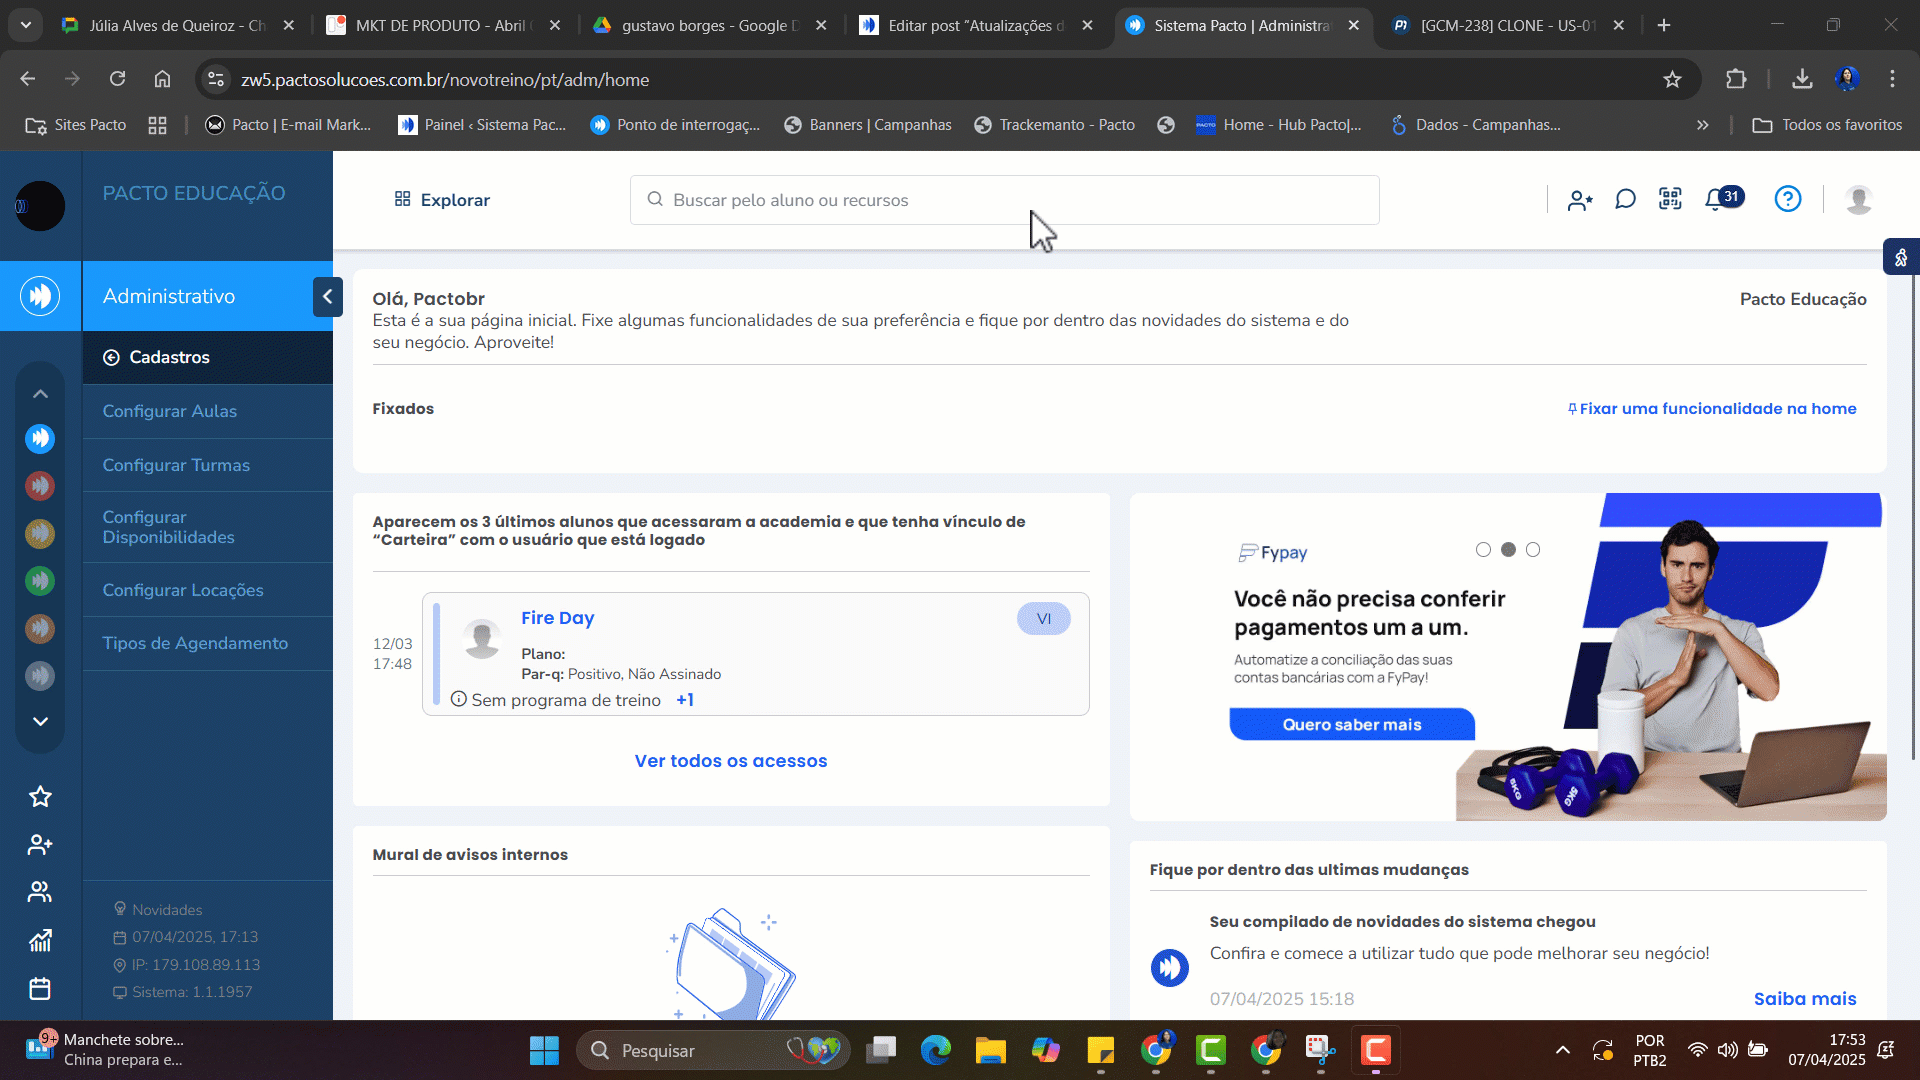Open the calendar icon in left sidebar
The height and width of the screenshot is (1080, 1920).
coord(40,989)
